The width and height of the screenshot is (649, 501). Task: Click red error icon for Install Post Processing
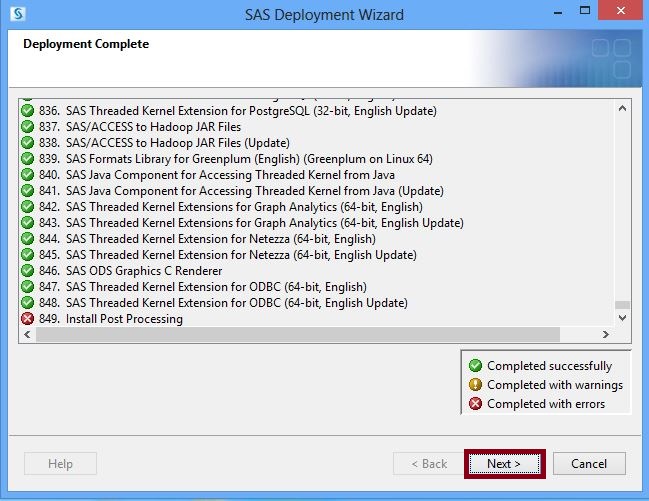(27, 319)
